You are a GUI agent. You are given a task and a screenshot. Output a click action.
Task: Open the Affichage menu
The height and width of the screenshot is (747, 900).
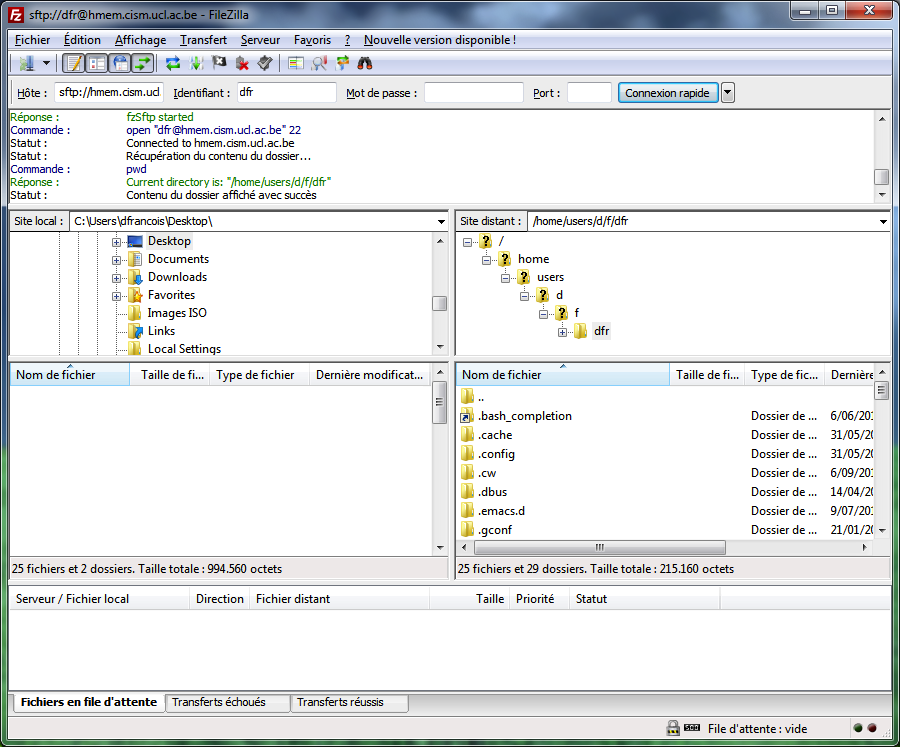pyautogui.click(x=141, y=40)
